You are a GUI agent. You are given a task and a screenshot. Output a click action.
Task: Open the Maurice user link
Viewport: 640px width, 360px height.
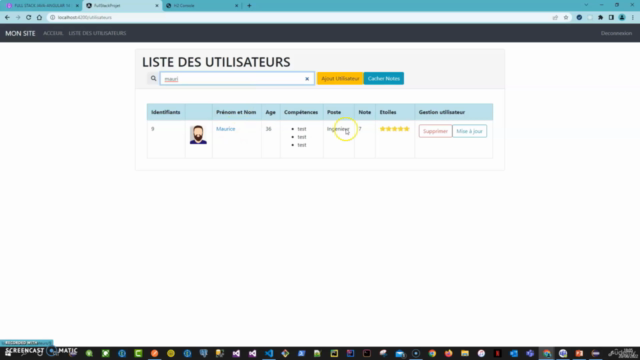(226, 129)
